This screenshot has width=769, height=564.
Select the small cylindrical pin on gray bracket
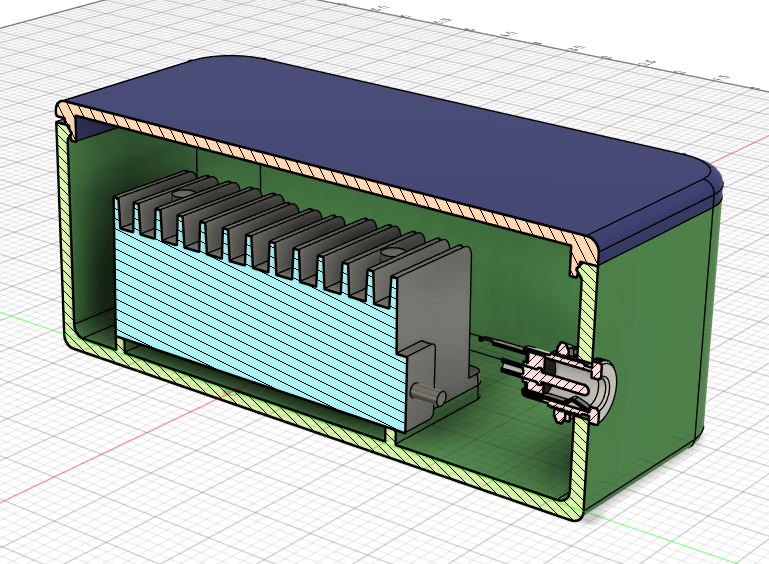click(x=429, y=394)
